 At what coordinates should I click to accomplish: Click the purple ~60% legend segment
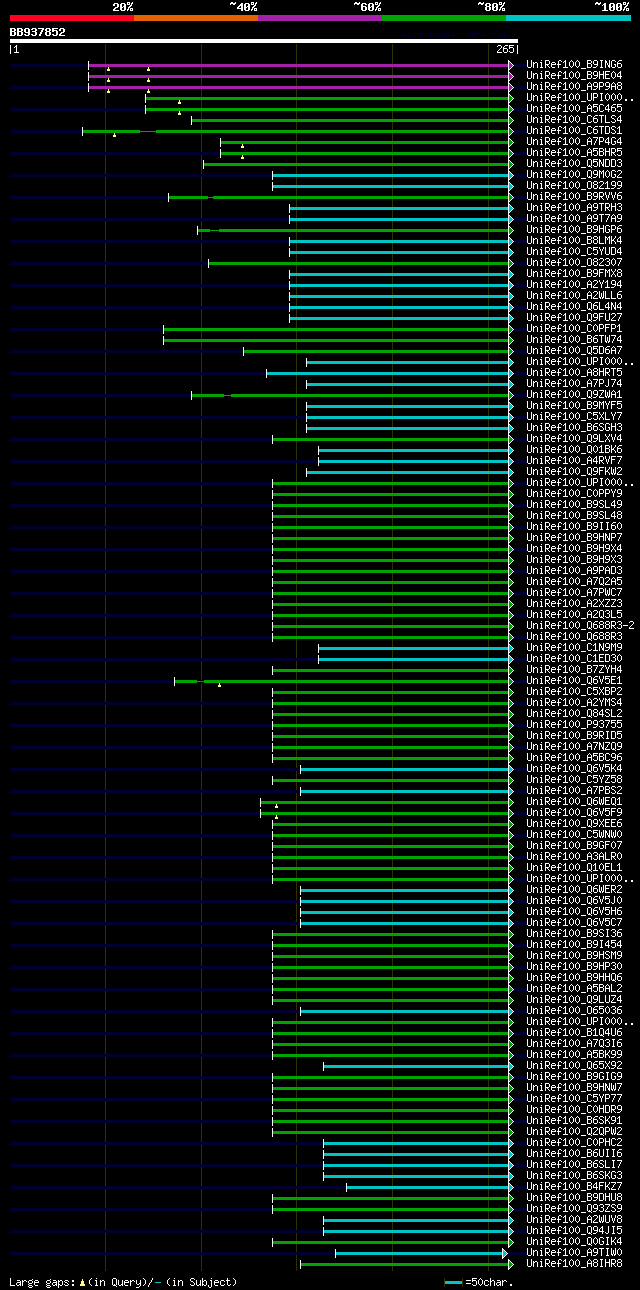(x=319, y=18)
